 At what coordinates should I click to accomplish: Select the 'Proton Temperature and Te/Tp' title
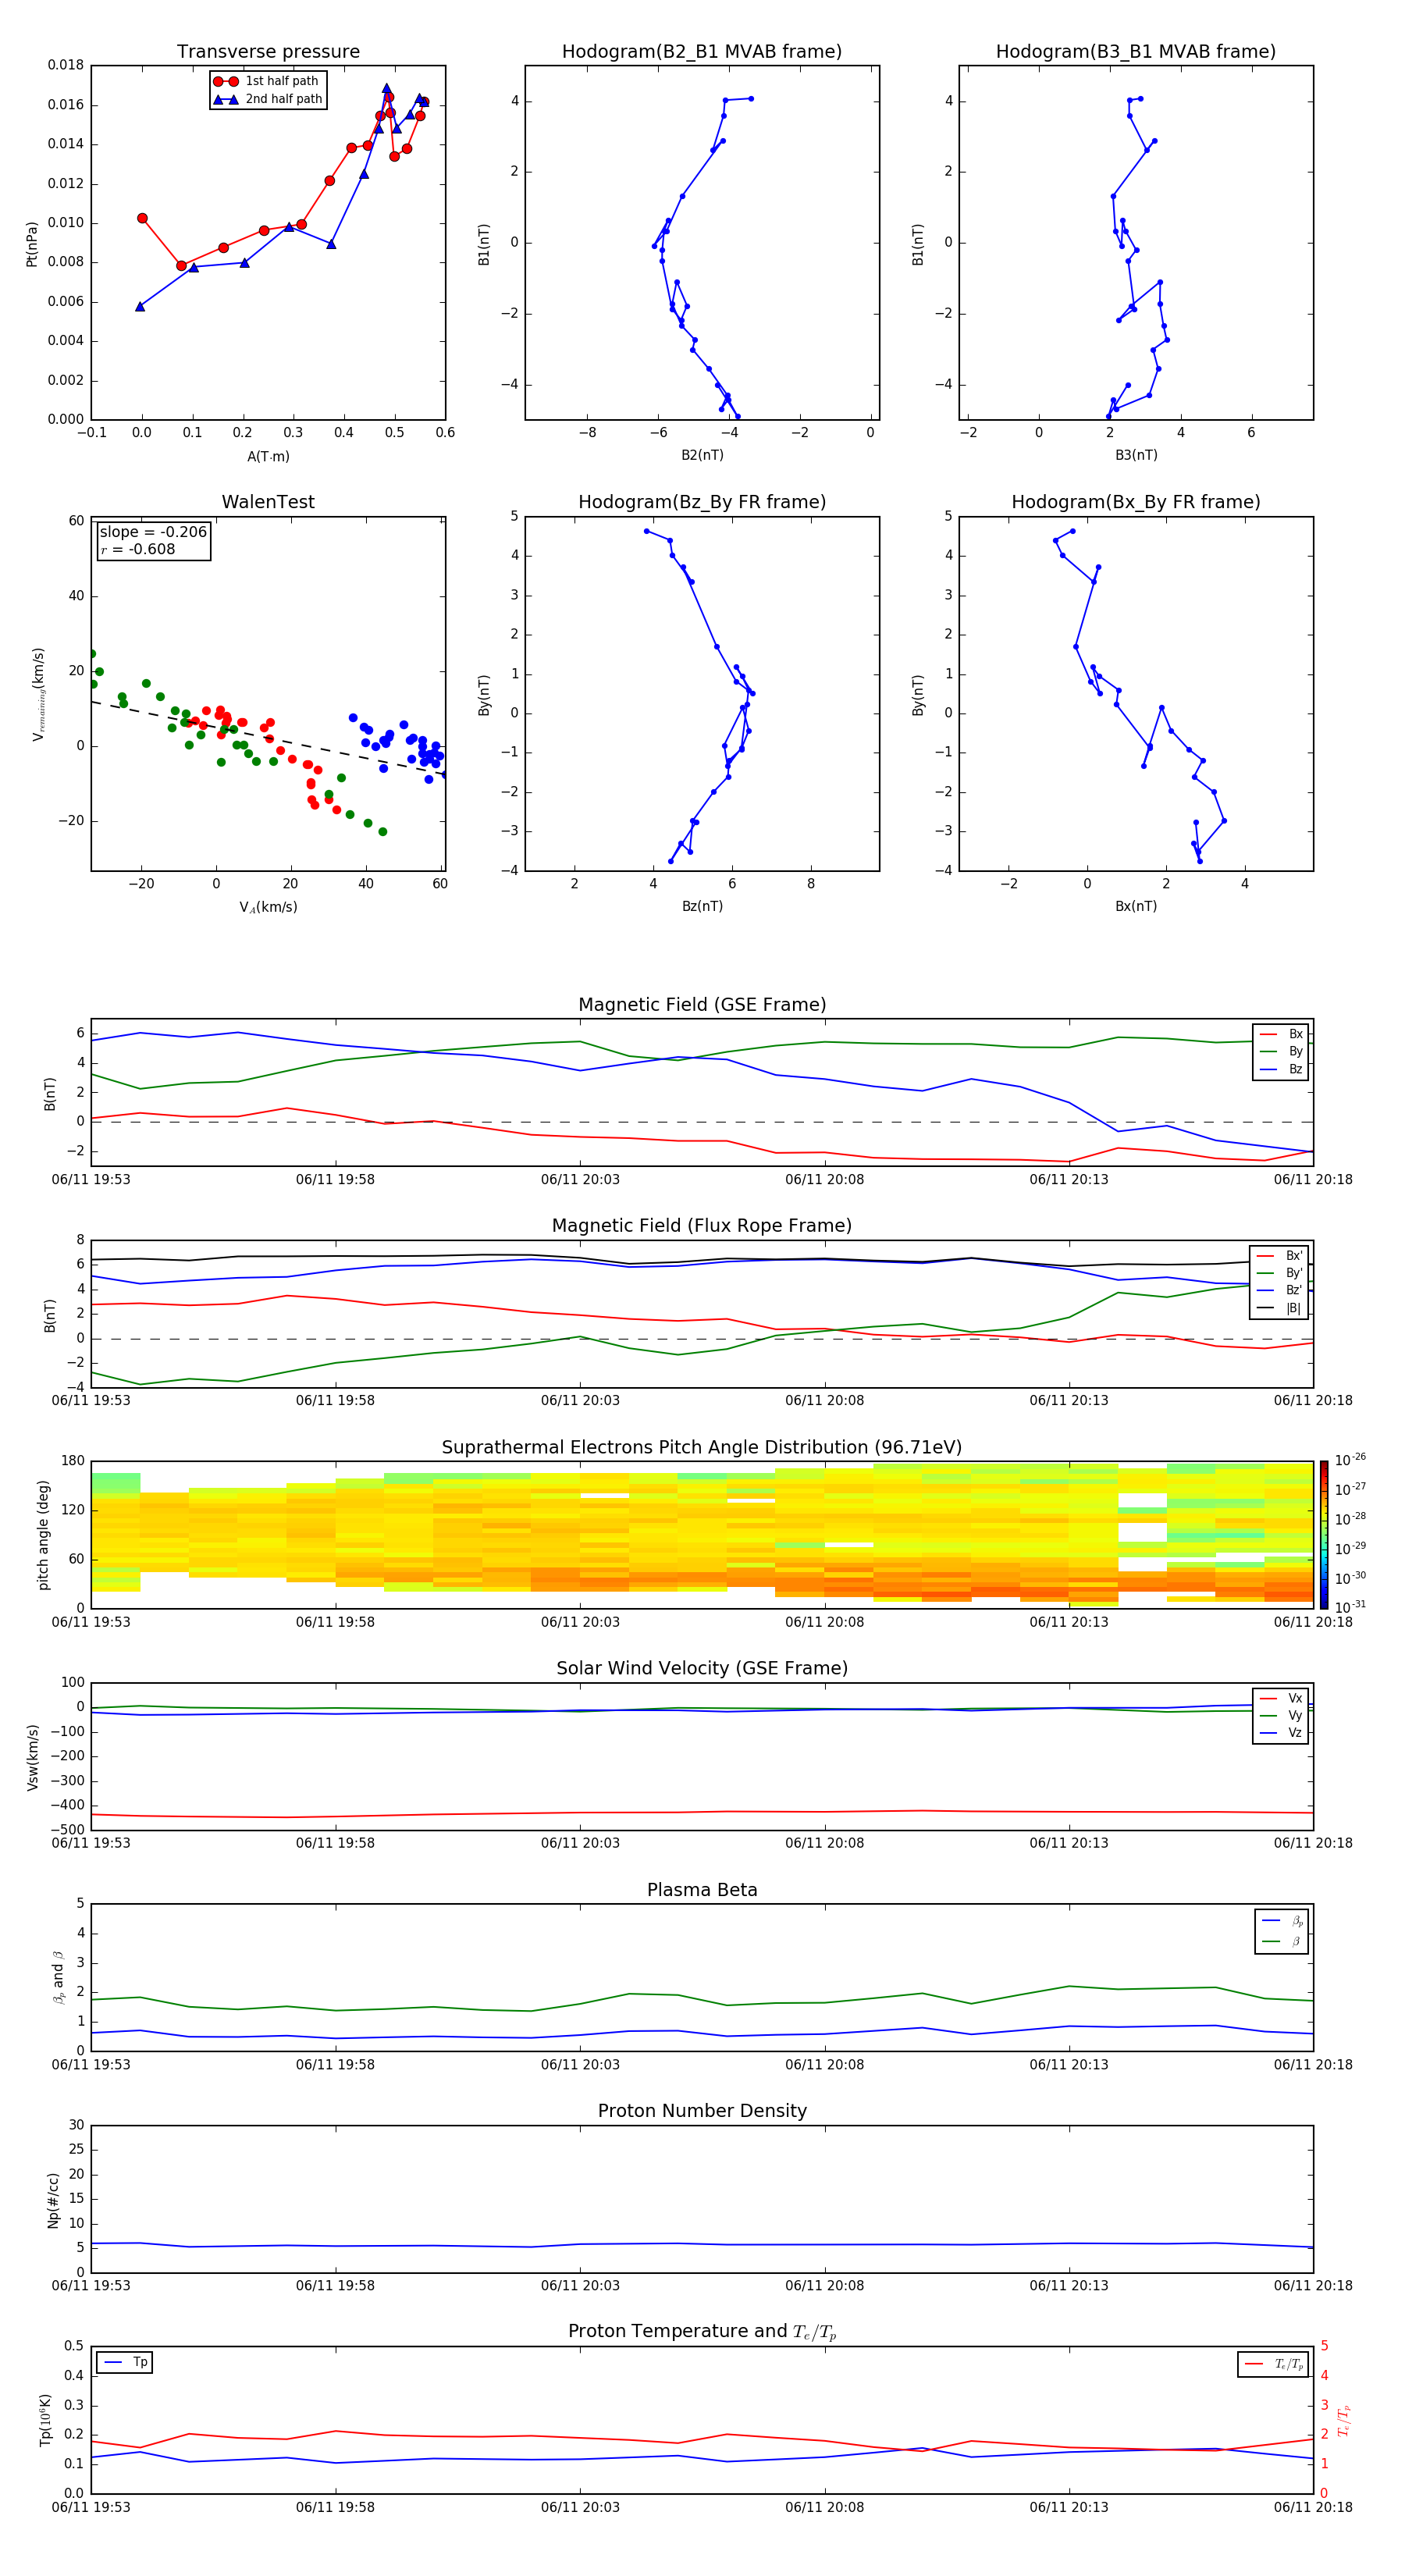click(x=702, y=2332)
